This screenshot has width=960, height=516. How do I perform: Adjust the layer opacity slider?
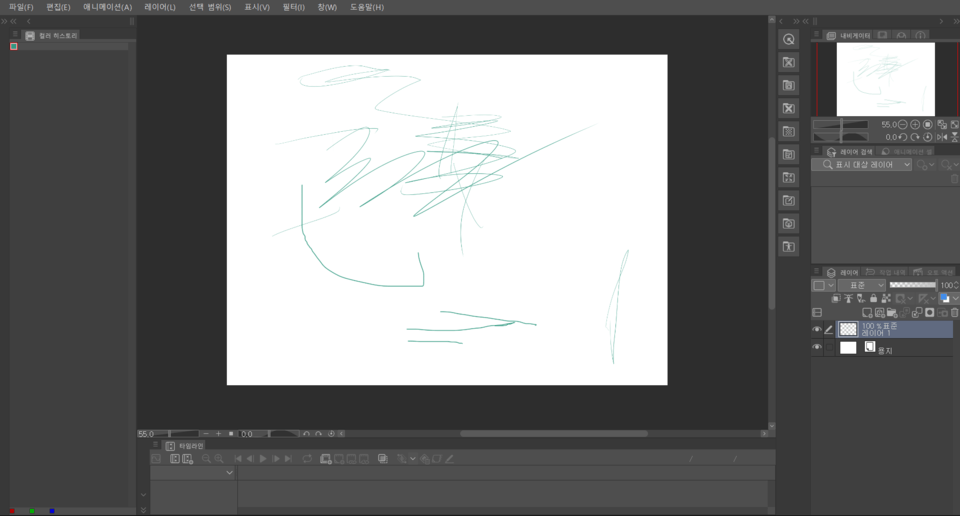point(913,285)
